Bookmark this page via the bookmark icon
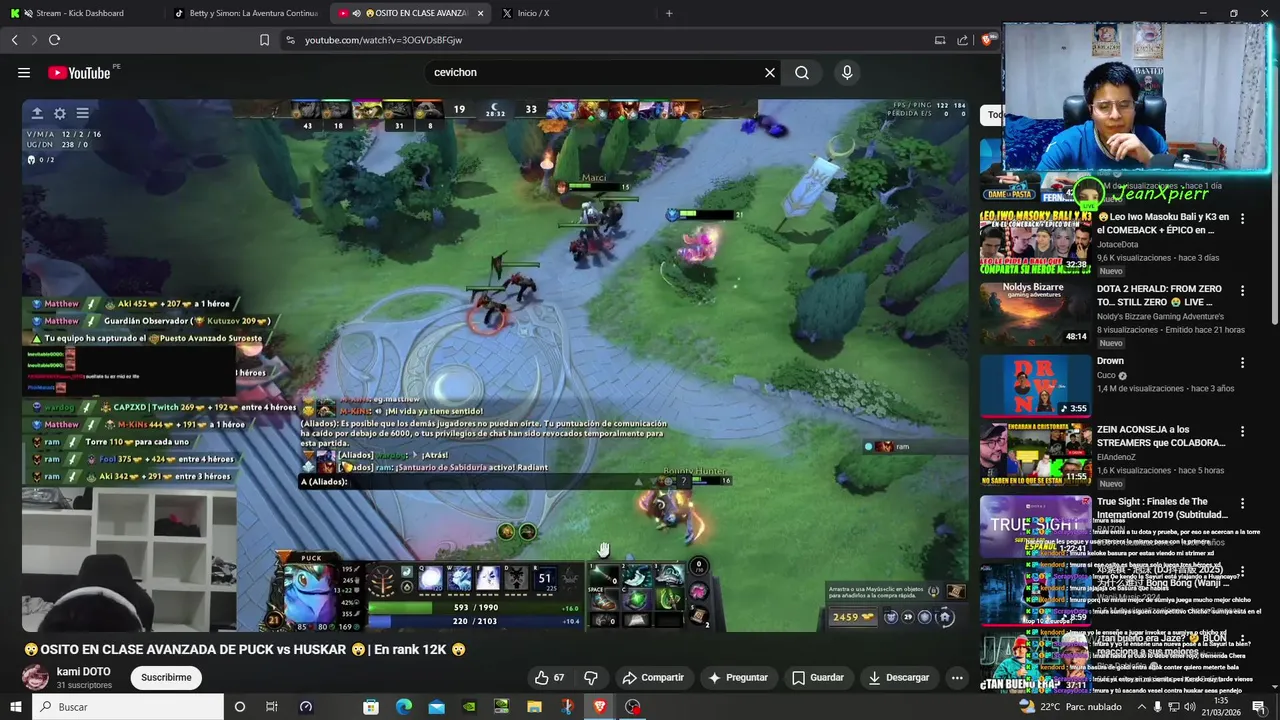Screen dimensions: 1280x720 pyautogui.click(x=264, y=40)
